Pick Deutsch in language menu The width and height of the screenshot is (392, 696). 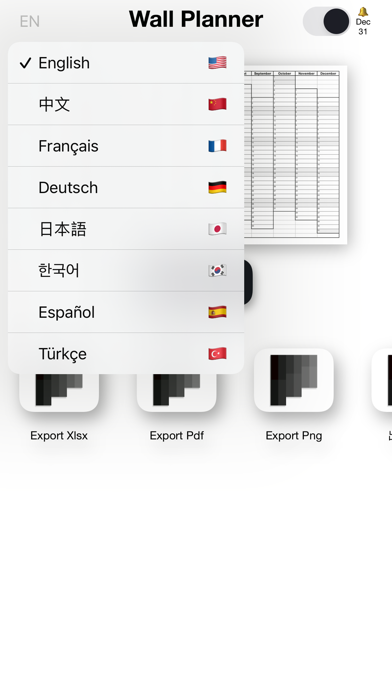click(126, 187)
